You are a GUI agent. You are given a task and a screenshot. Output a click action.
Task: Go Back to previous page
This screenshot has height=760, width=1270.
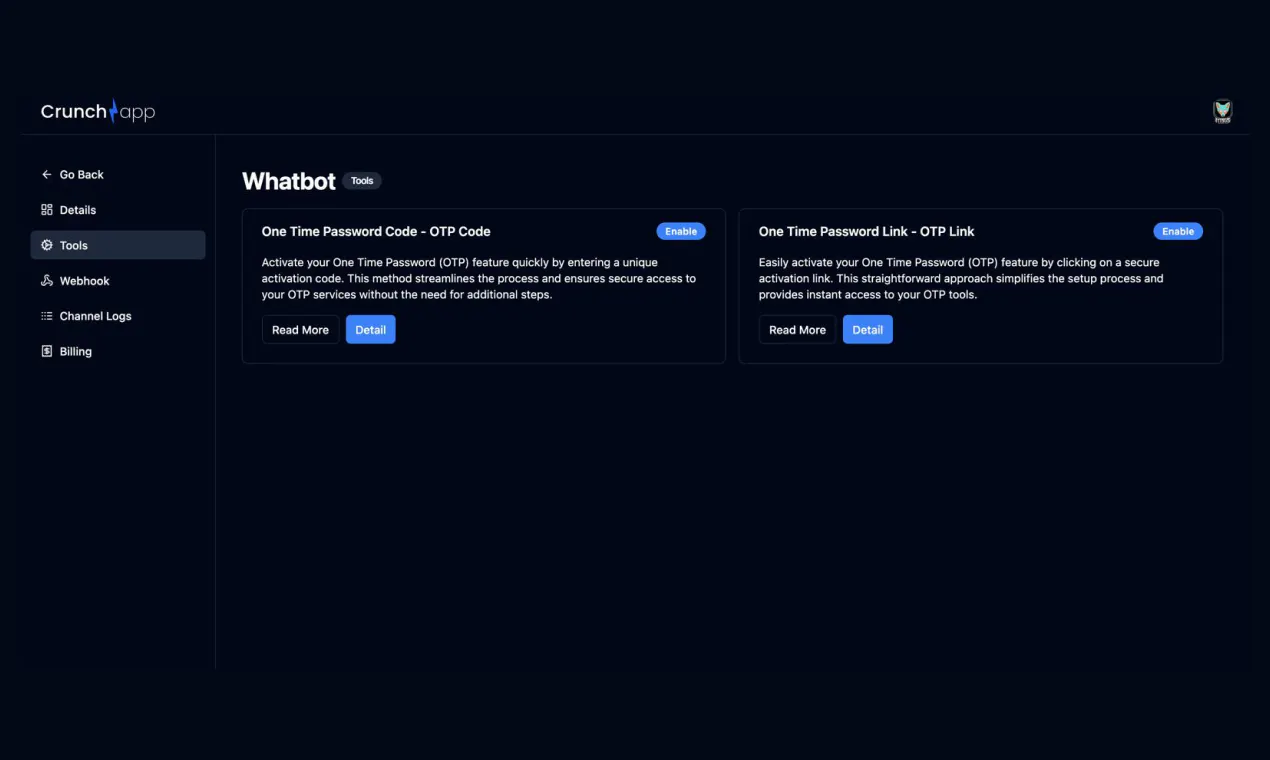118,175
